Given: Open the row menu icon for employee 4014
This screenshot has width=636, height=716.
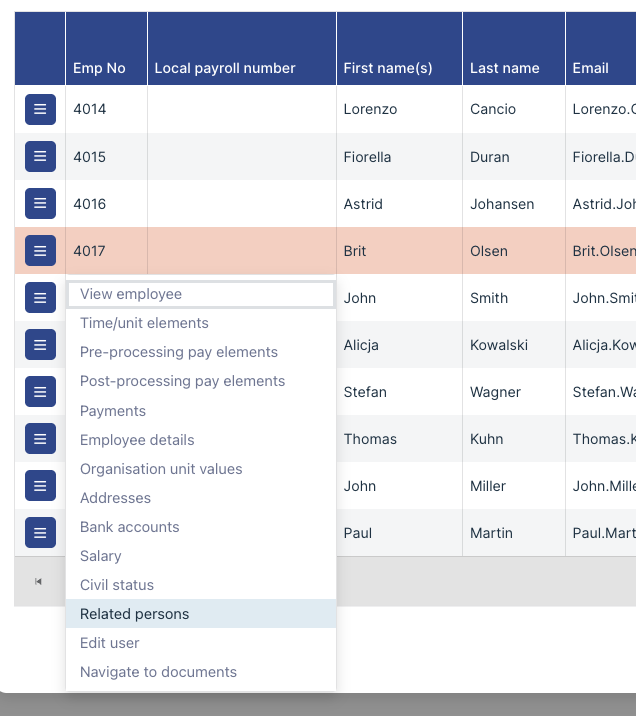Looking at the screenshot, I should pos(40,109).
